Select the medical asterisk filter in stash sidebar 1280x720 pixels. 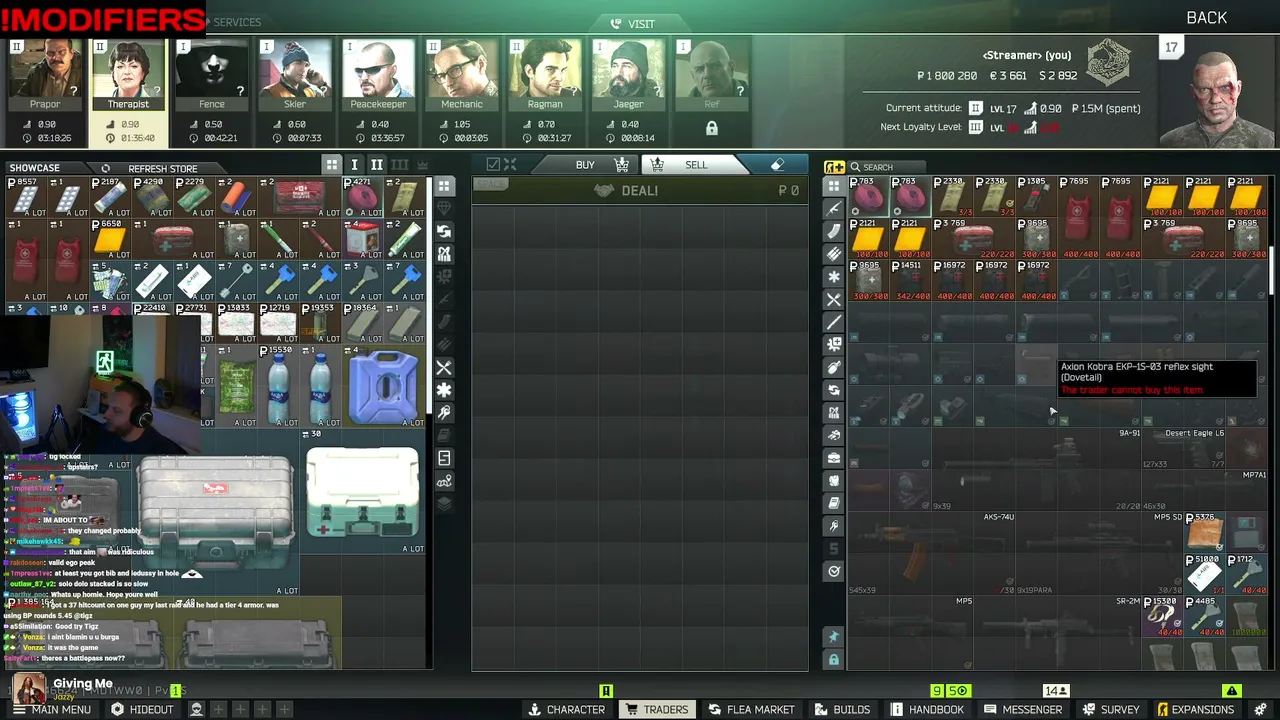[834, 277]
